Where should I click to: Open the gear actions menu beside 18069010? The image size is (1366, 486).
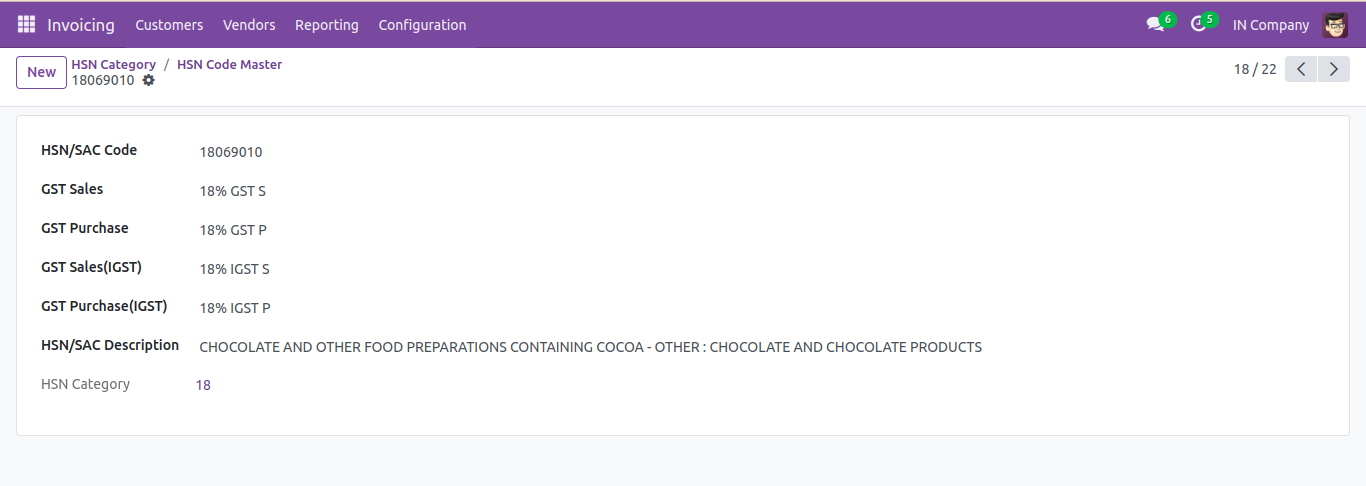click(x=148, y=80)
